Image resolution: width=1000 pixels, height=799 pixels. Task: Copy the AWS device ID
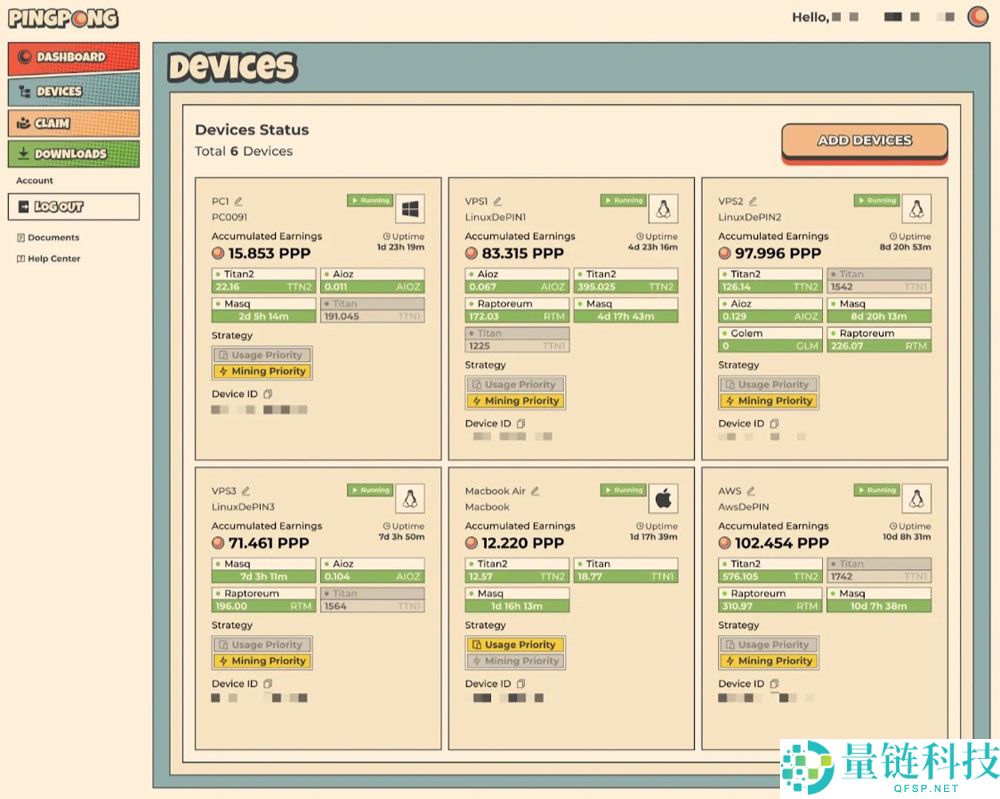click(774, 684)
